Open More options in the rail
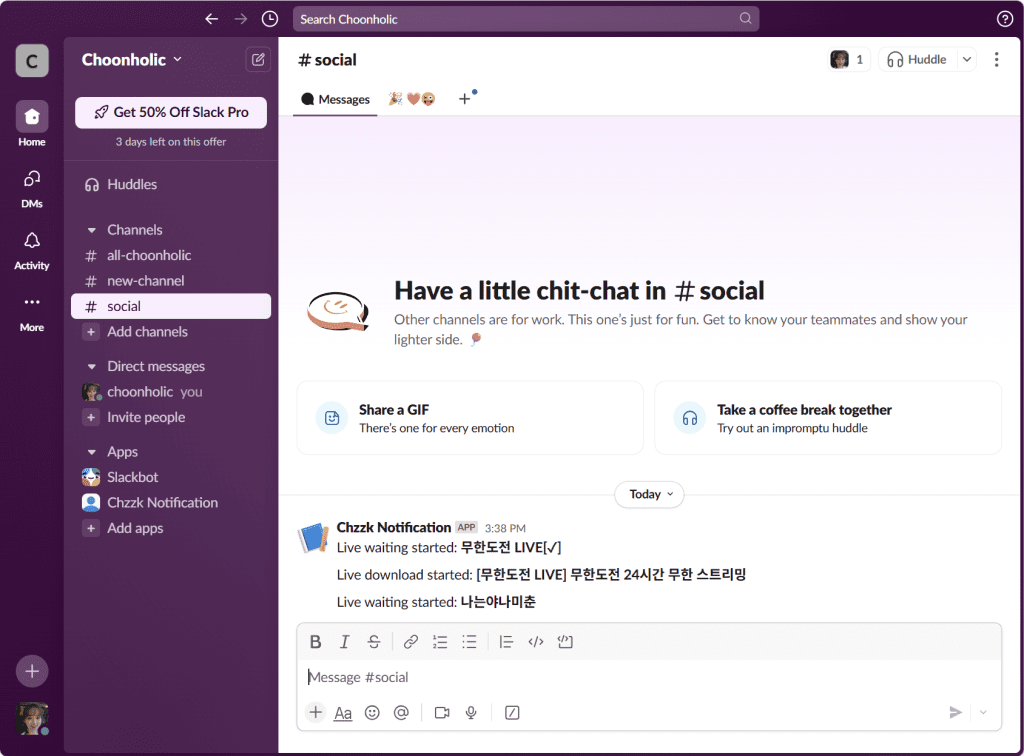The height and width of the screenshot is (756, 1024). click(32, 313)
